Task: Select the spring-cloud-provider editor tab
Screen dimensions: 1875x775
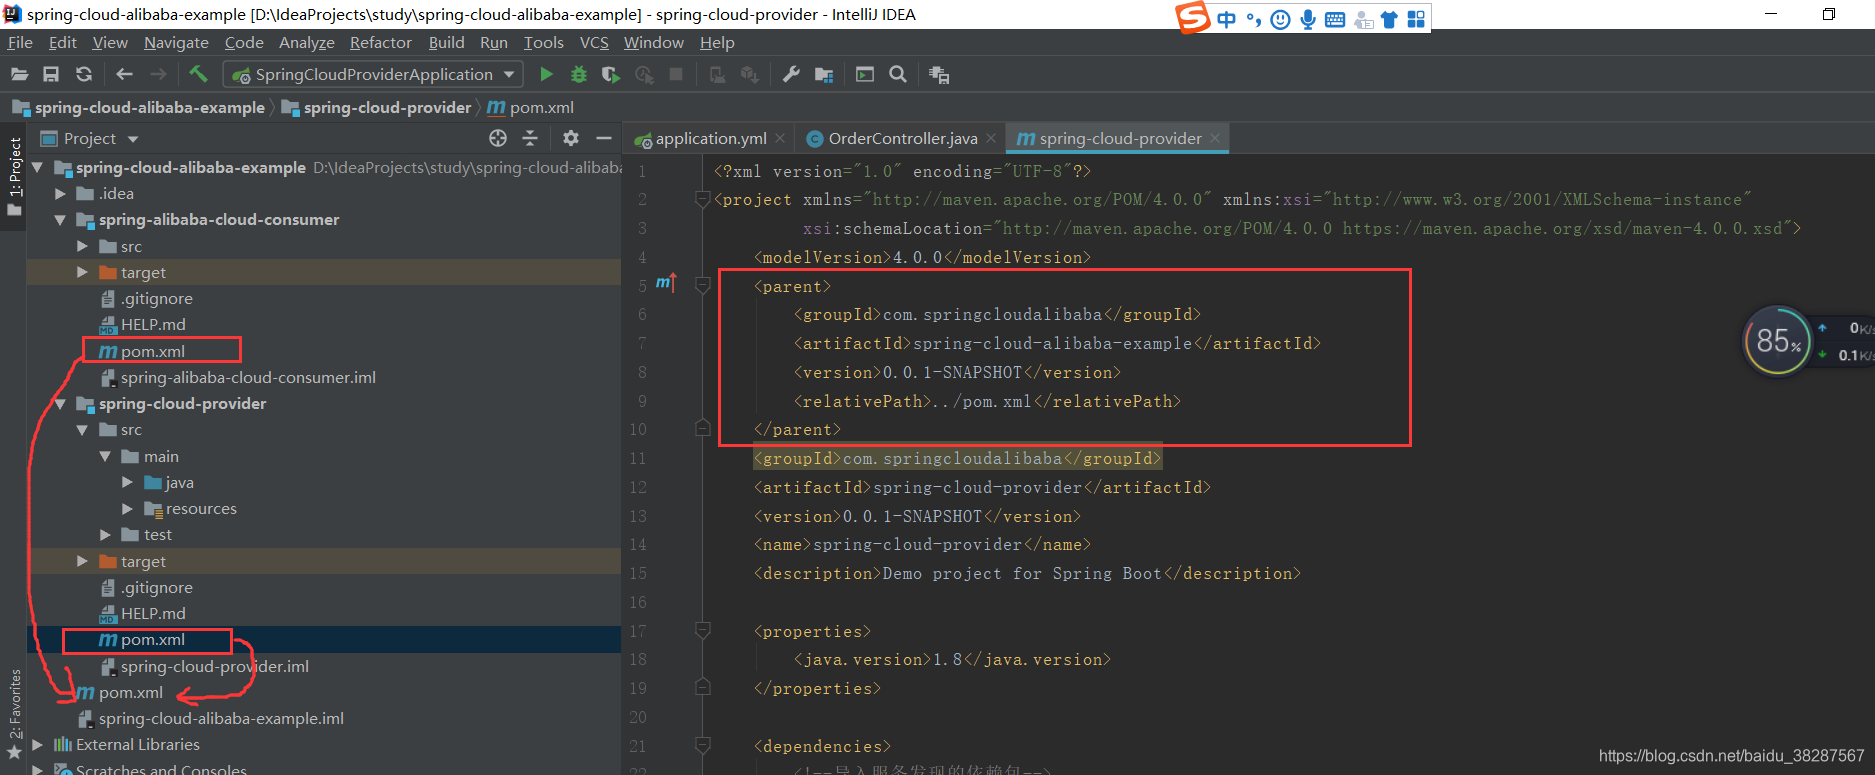Action: pos(1119,138)
